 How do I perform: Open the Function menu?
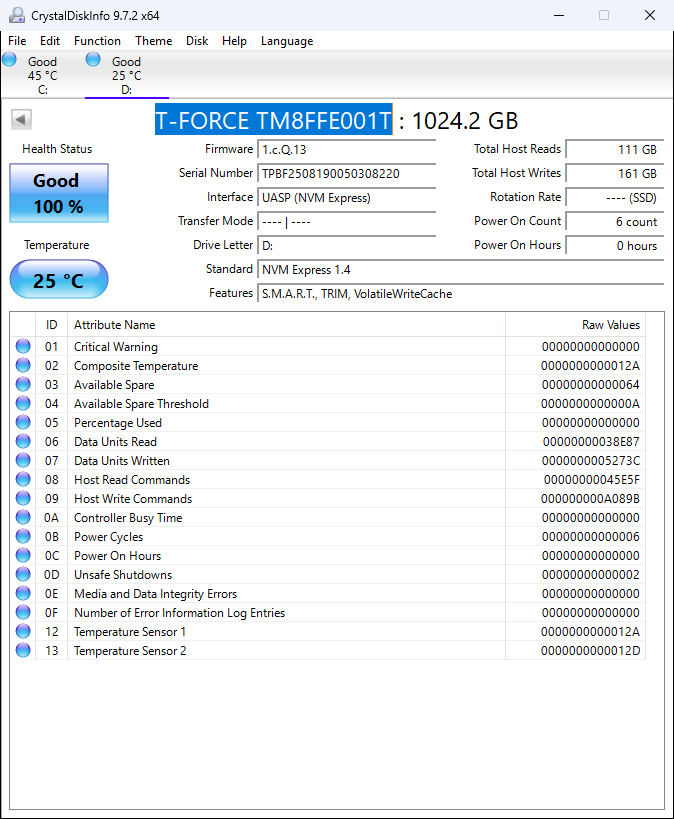click(x=97, y=41)
